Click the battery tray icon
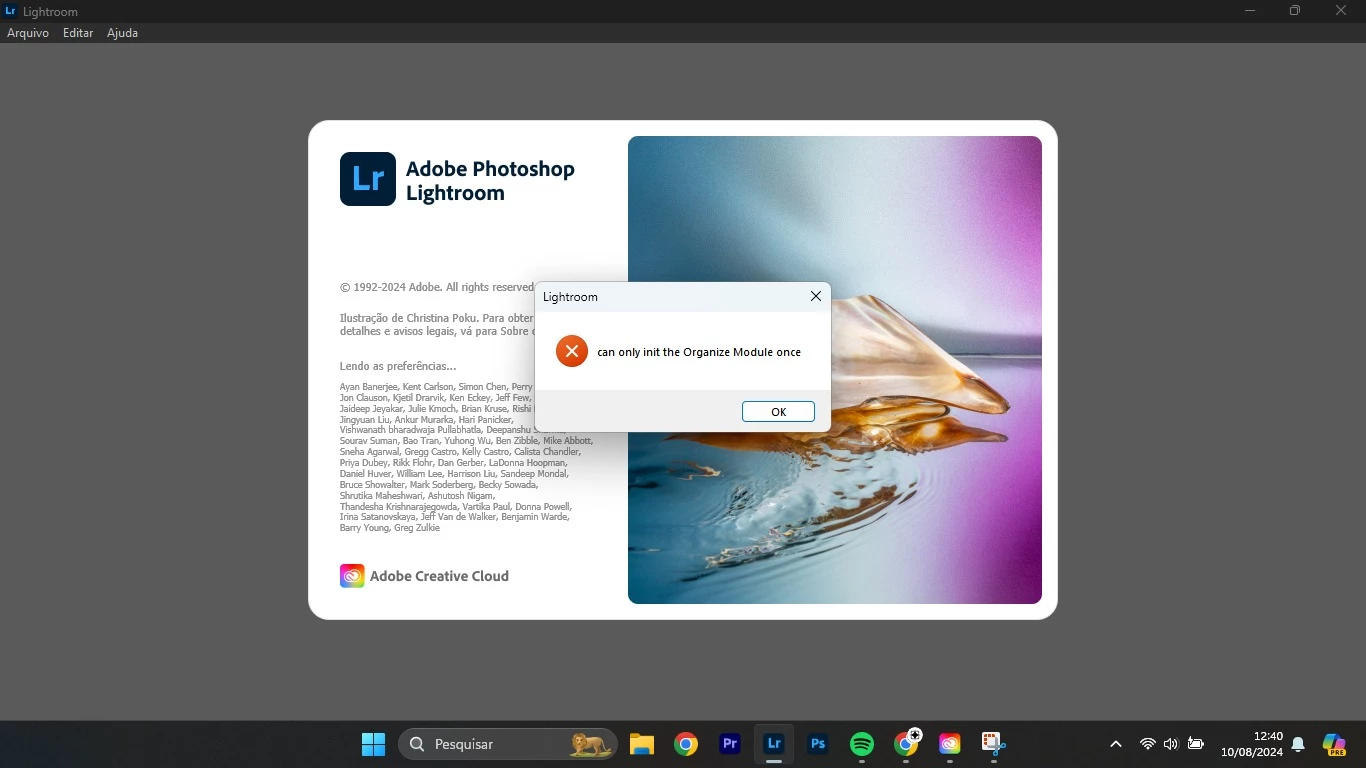 pyautogui.click(x=1195, y=744)
